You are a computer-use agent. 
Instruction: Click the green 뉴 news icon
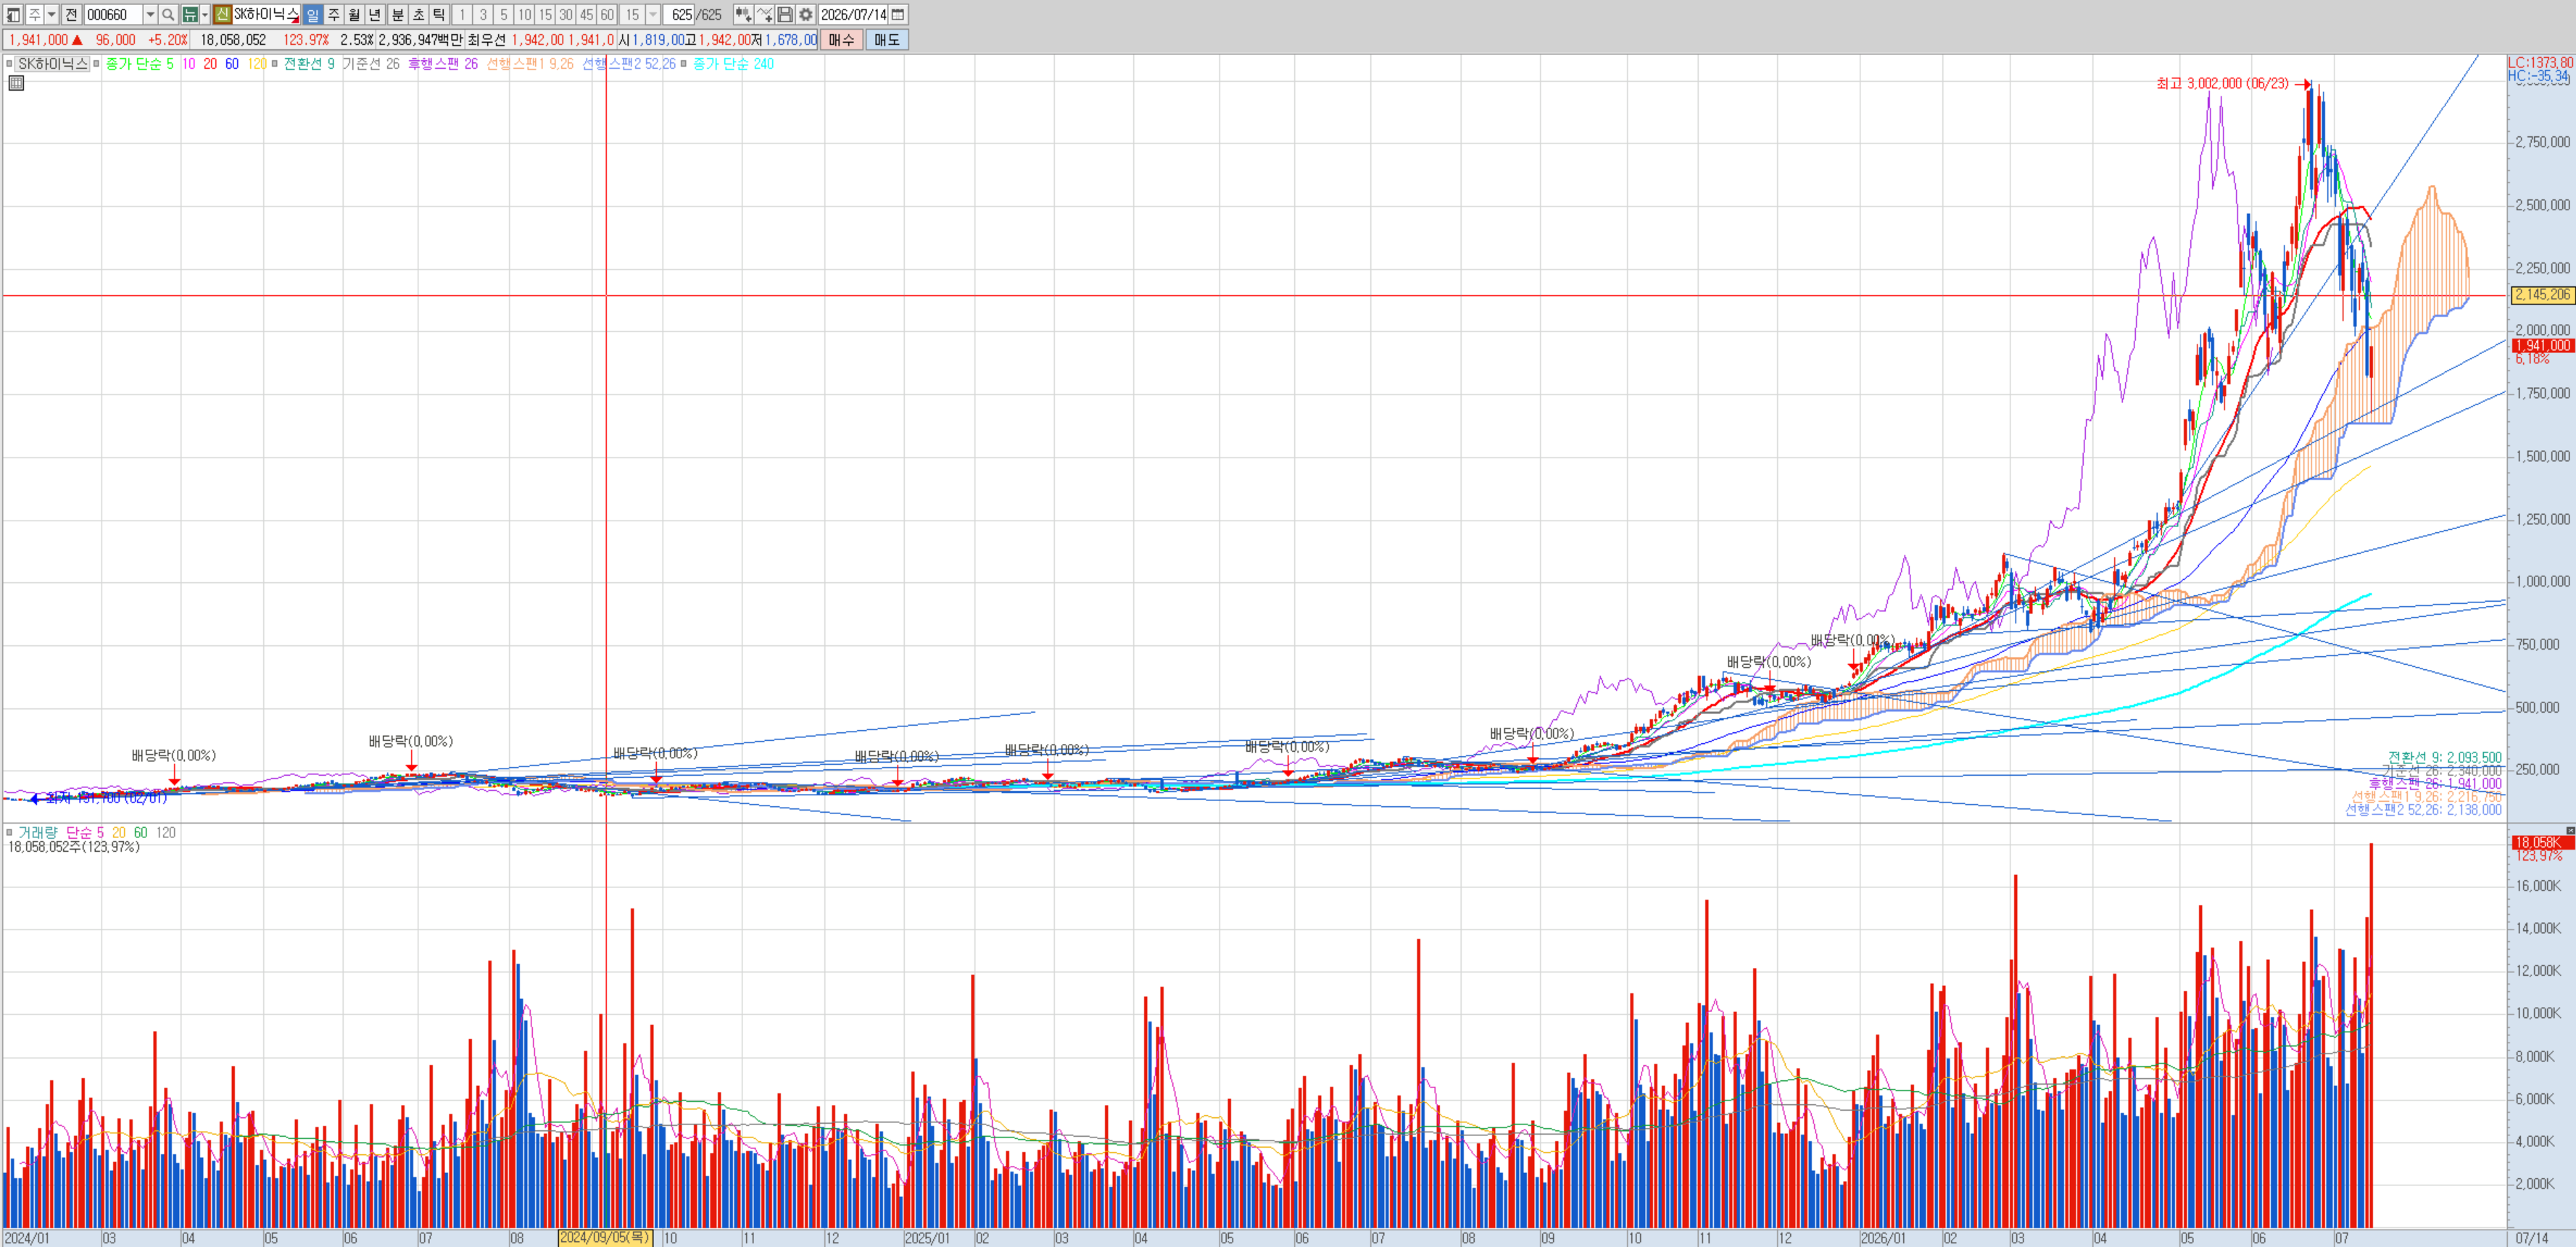(x=190, y=15)
